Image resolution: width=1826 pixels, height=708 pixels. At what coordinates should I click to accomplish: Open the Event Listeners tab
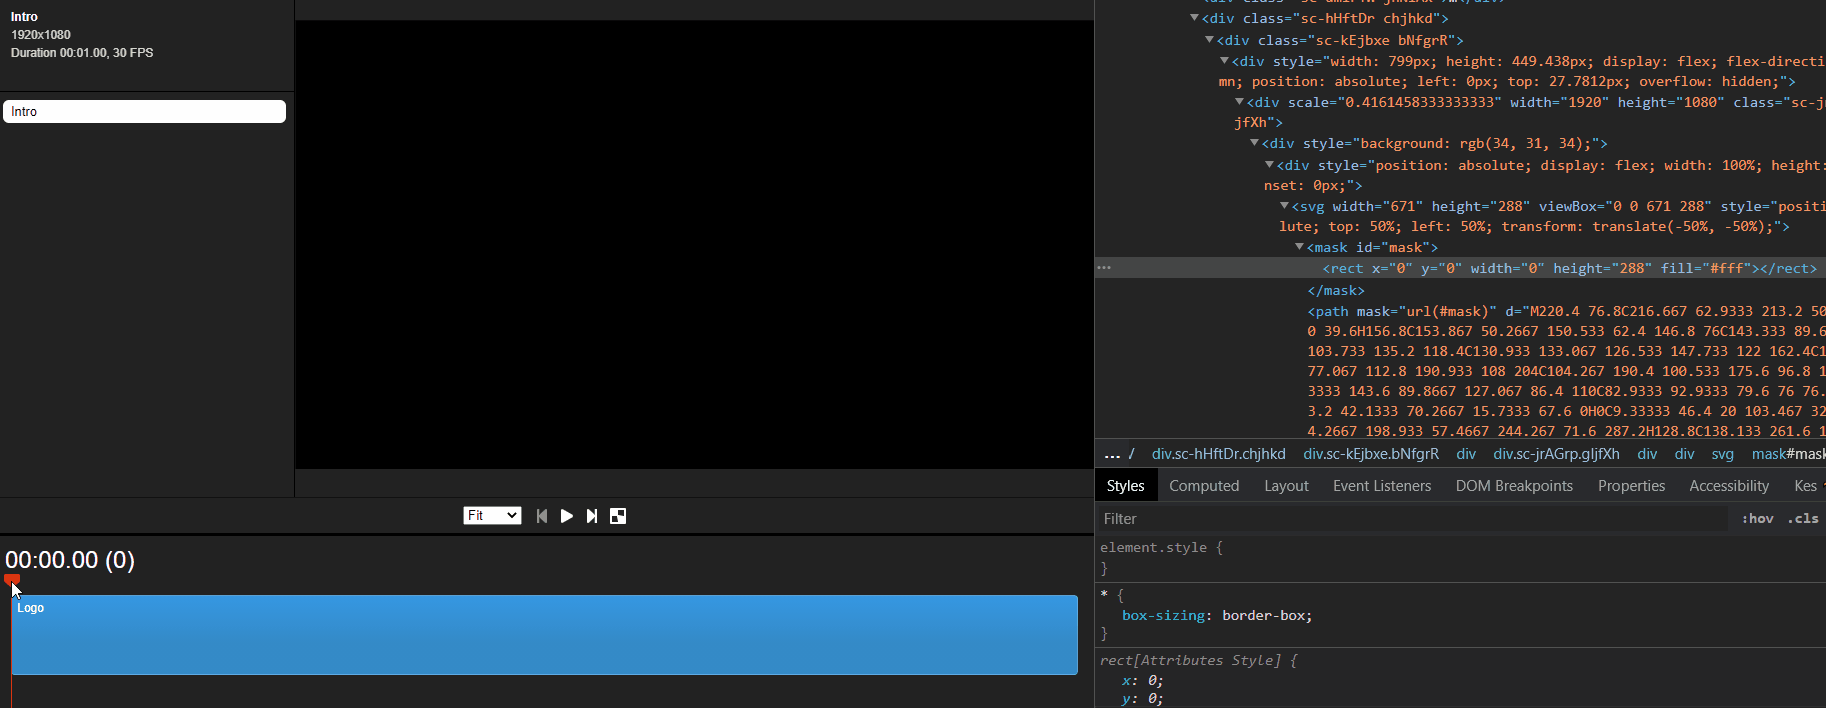coord(1382,486)
